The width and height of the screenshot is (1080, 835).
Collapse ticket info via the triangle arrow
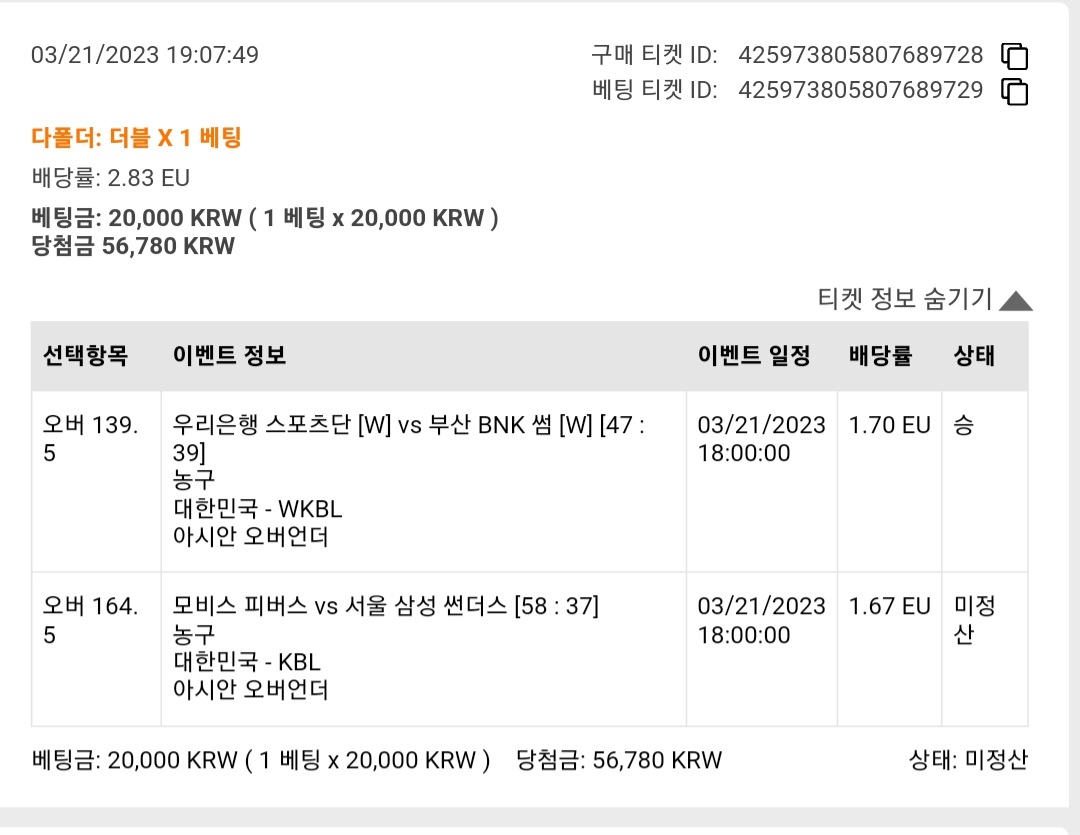(1016, 300)
